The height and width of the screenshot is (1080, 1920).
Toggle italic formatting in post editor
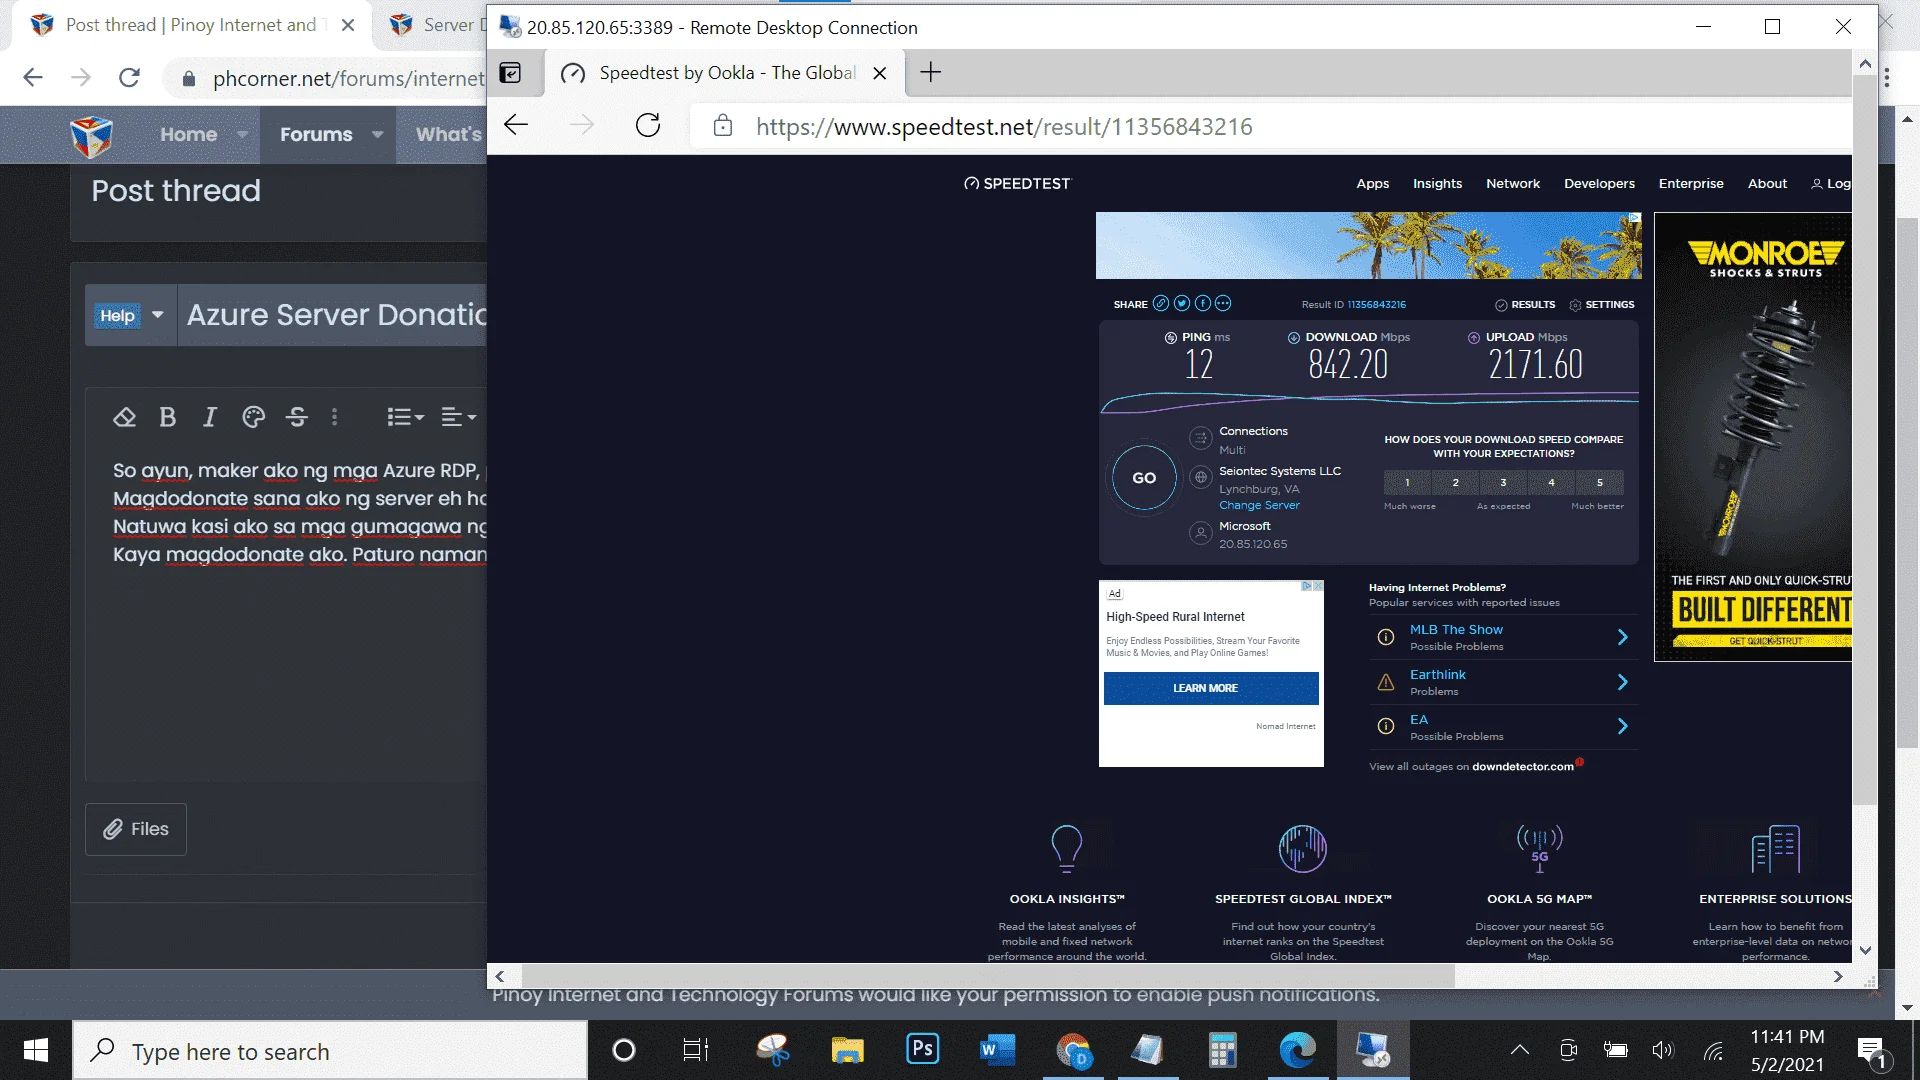[210, 417]
